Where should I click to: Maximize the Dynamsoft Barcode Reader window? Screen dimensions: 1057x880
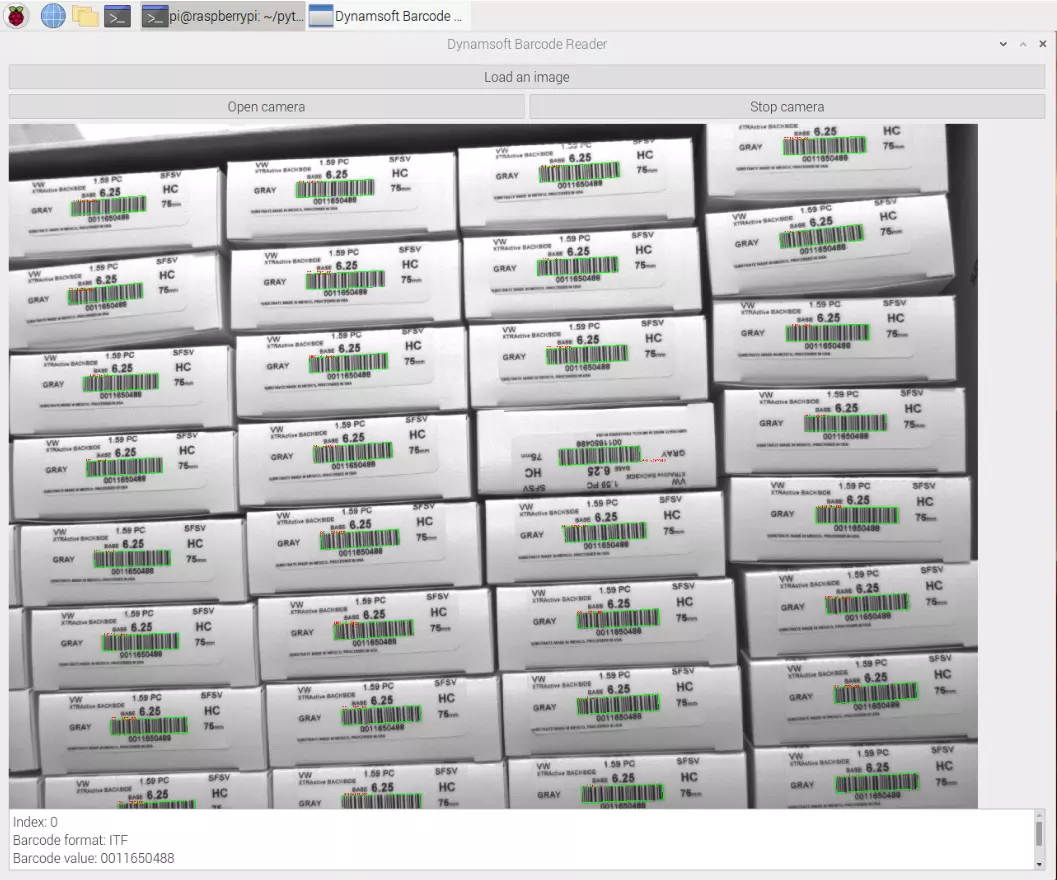[x=1023, y=44]
